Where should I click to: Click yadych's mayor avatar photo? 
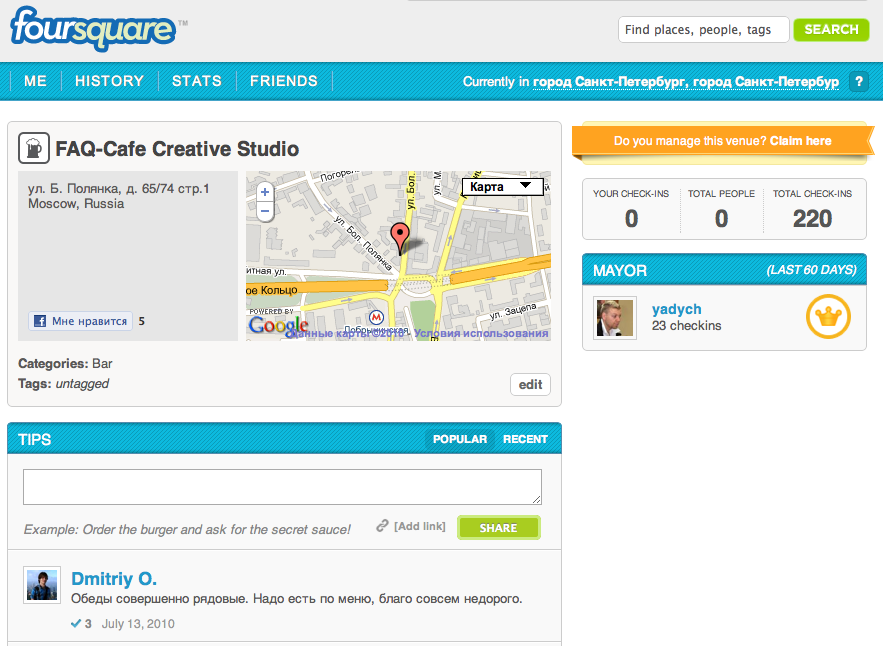click(615, 318)
